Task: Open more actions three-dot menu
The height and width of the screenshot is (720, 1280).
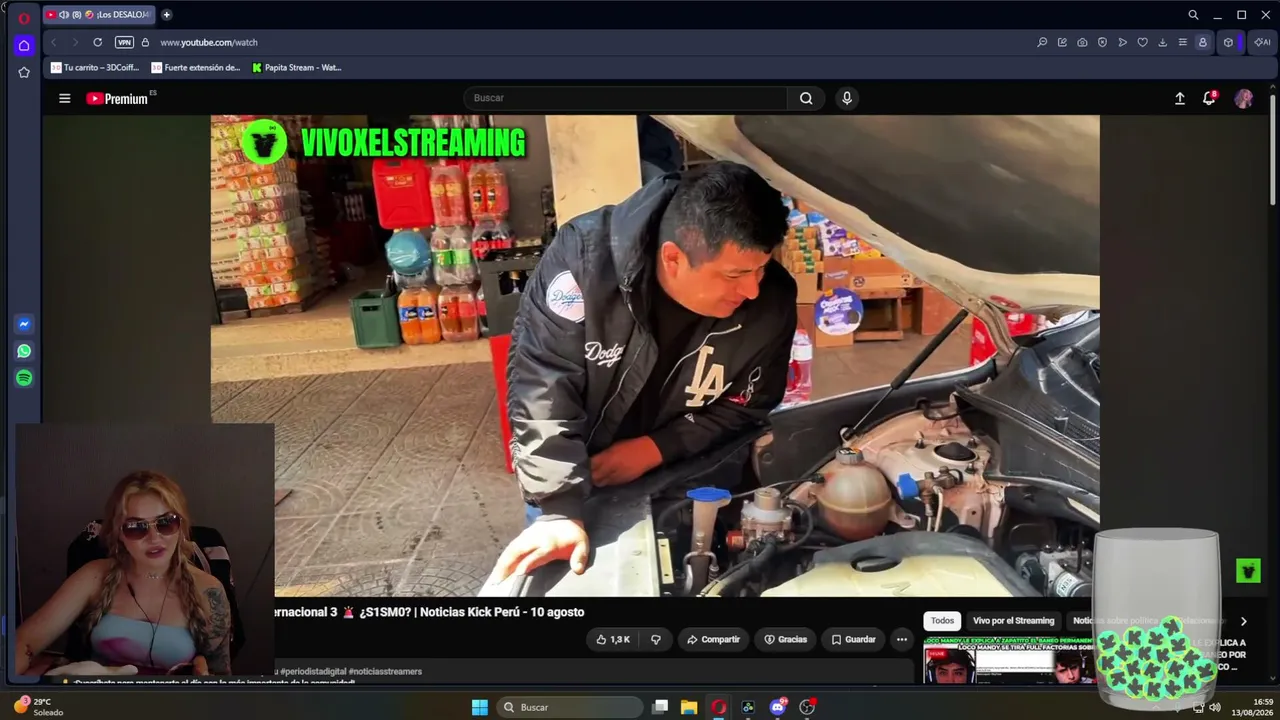Action: click(902, 639)
